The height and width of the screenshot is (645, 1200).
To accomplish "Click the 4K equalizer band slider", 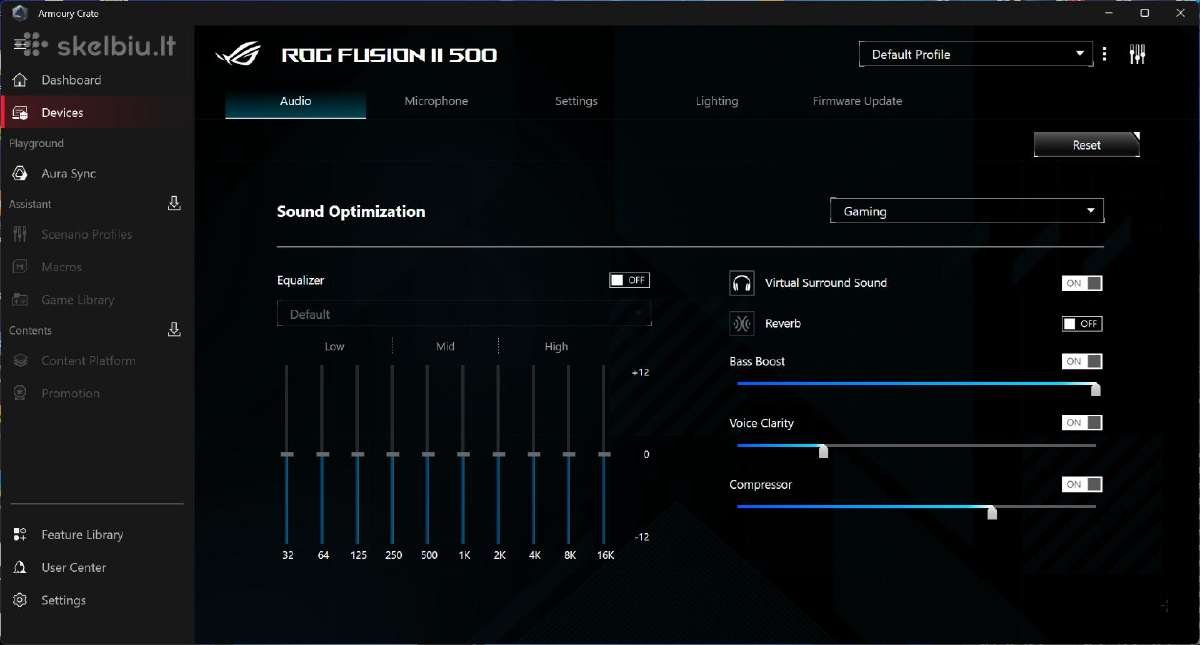I will [x=534, y=454].
